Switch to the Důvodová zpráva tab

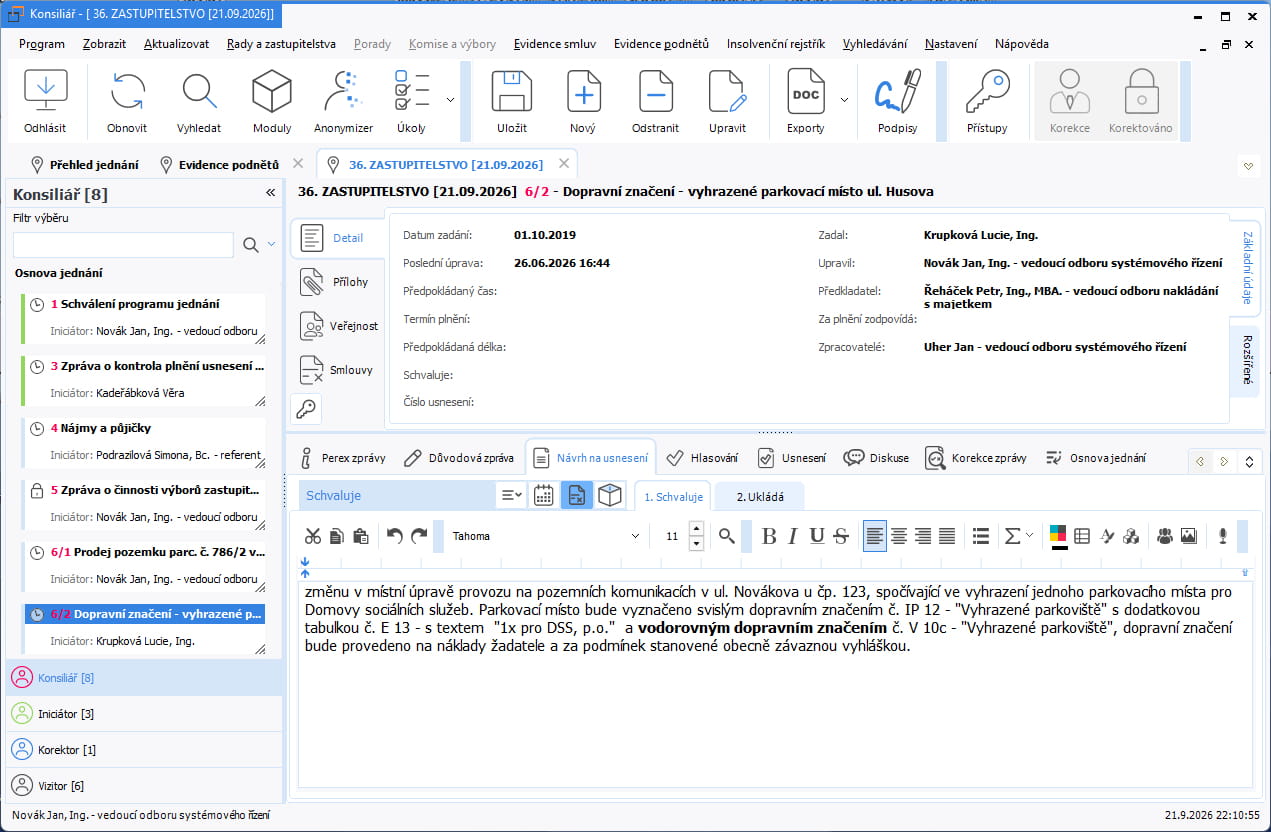pyautogui.click(x=459, y=458)
